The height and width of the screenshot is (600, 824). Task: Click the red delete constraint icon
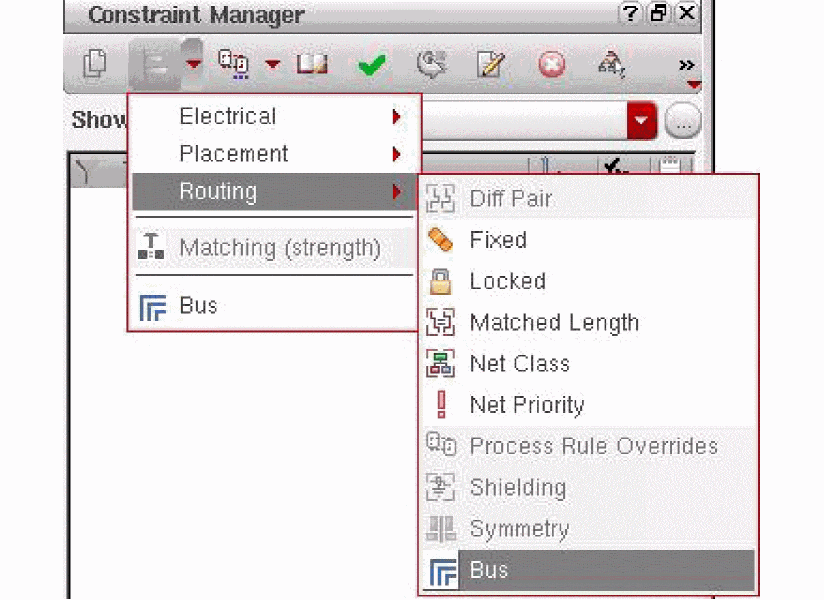[x=552, y=65]
